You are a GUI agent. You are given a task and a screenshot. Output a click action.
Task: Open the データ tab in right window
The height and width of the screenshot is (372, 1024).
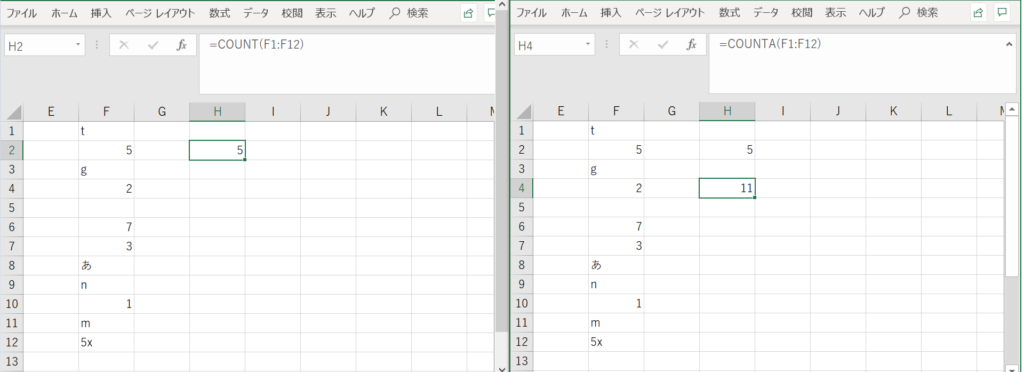coord(765,13)
